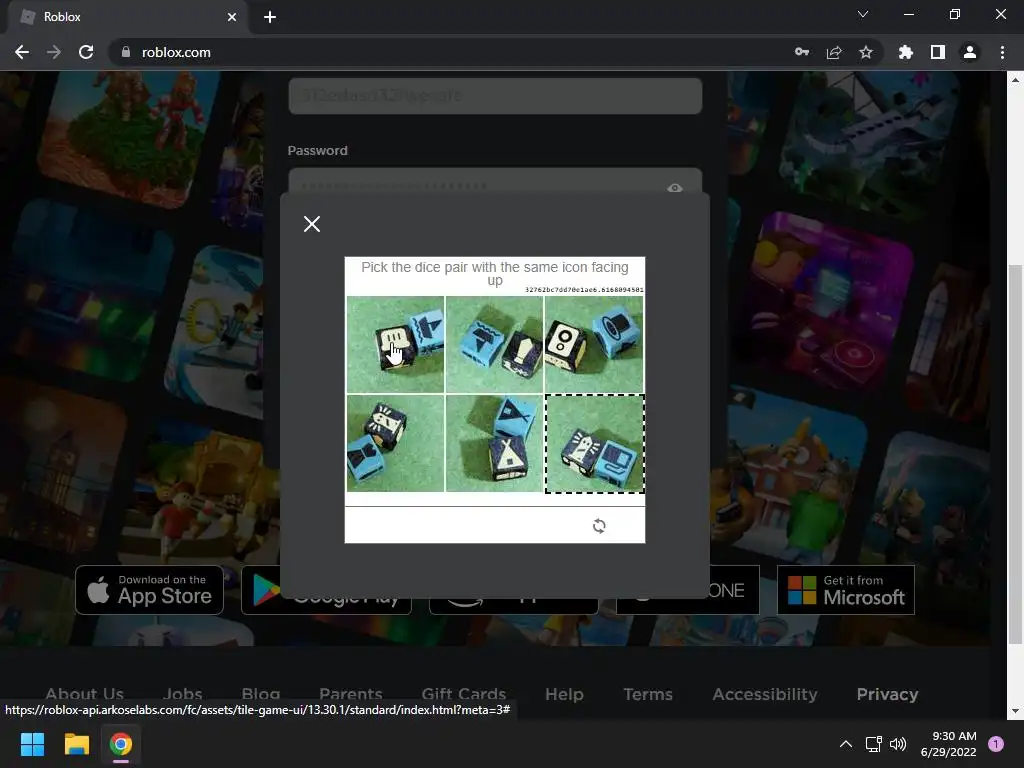Screen dimensions: 1024x768
Task: View site security lock info
Action: [126, 52]
